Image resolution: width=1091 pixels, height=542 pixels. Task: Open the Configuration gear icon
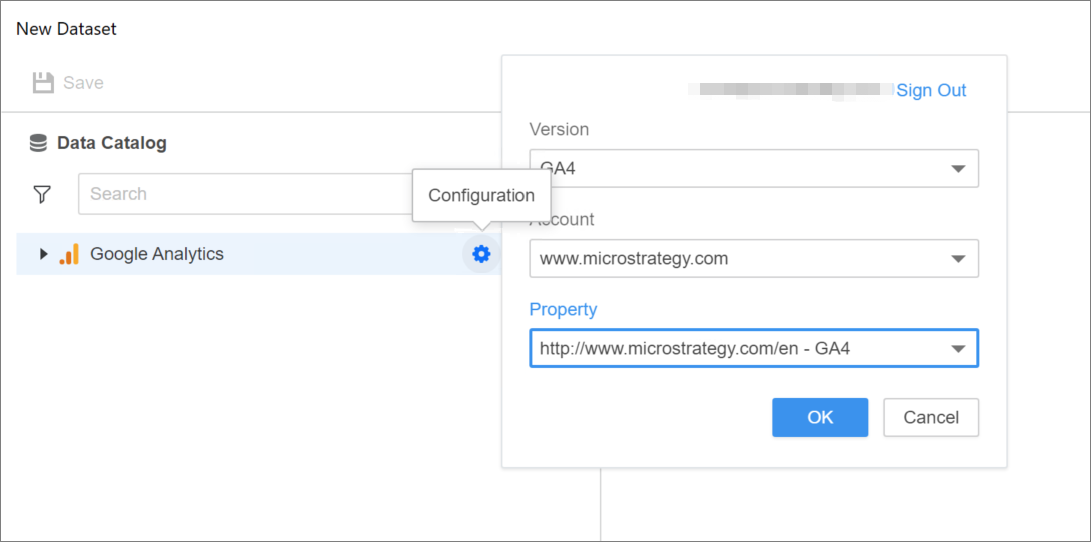481,254
